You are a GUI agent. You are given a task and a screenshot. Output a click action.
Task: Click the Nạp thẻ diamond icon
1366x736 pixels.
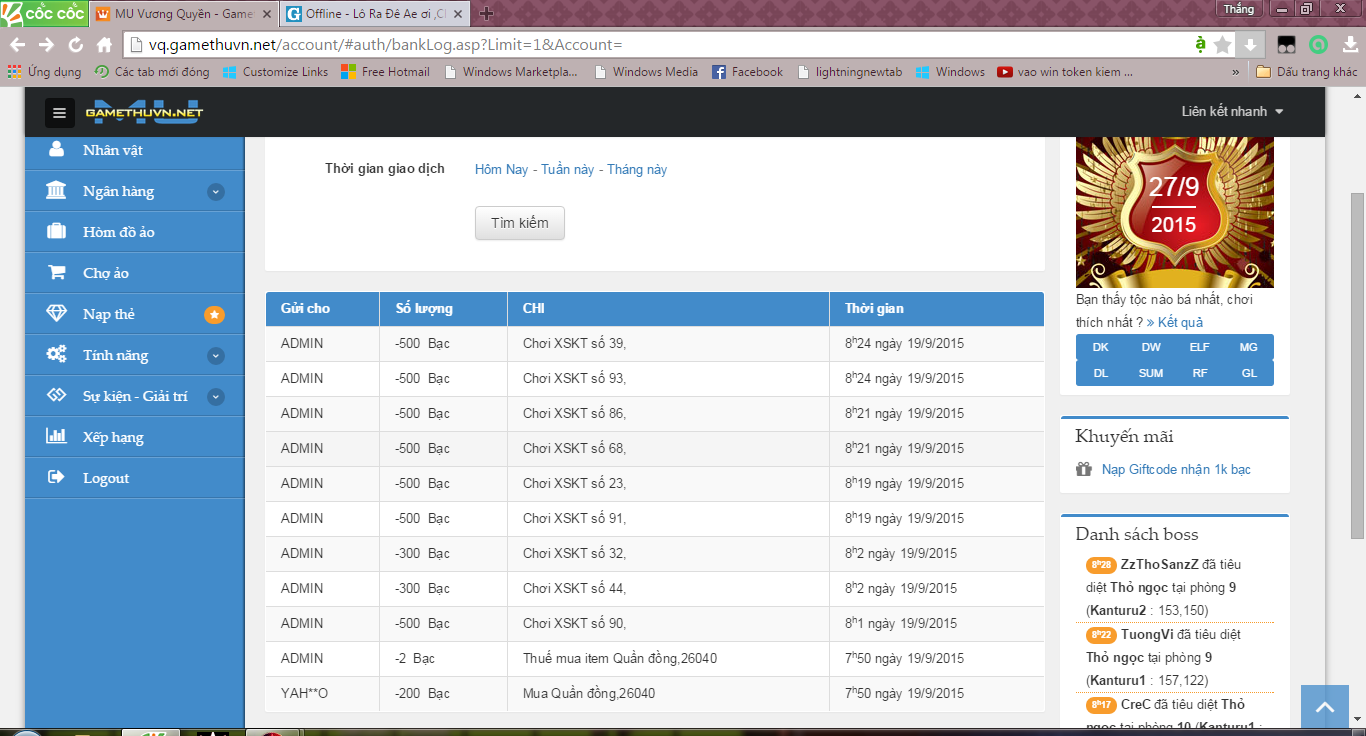pos(57,314)
